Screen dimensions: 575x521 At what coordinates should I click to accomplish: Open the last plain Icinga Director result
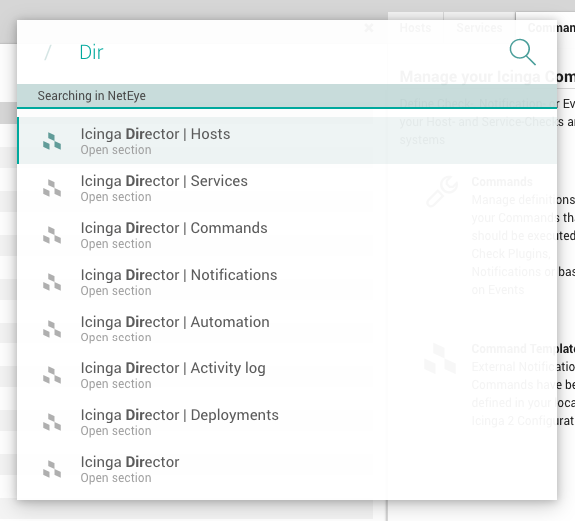point(287,469)
